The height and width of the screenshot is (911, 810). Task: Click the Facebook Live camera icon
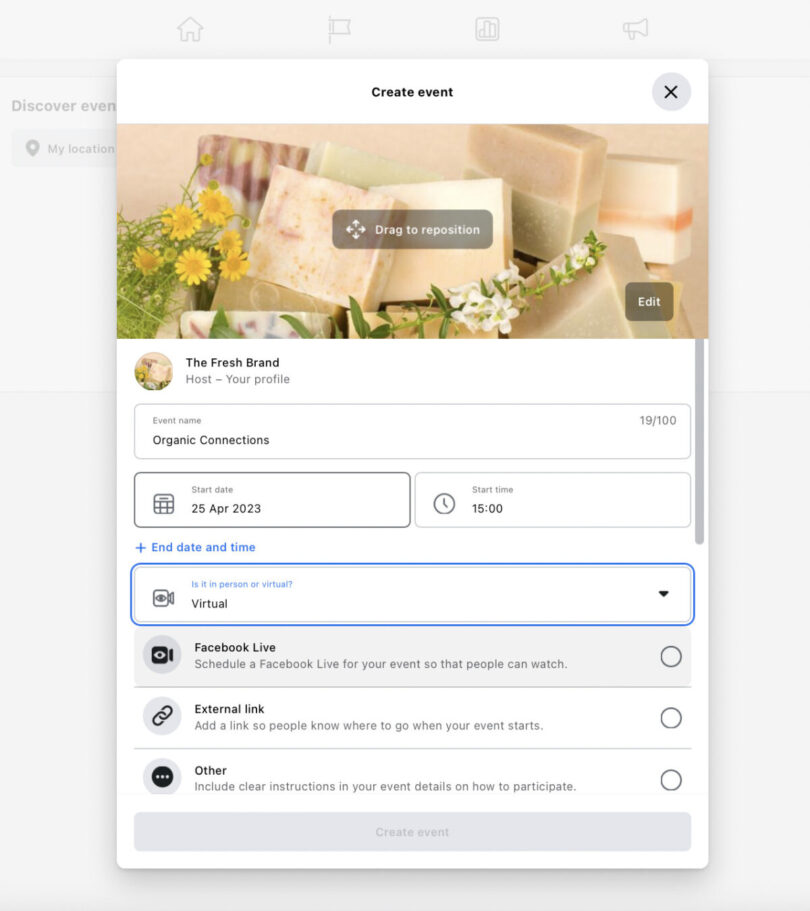click(162, 655)
